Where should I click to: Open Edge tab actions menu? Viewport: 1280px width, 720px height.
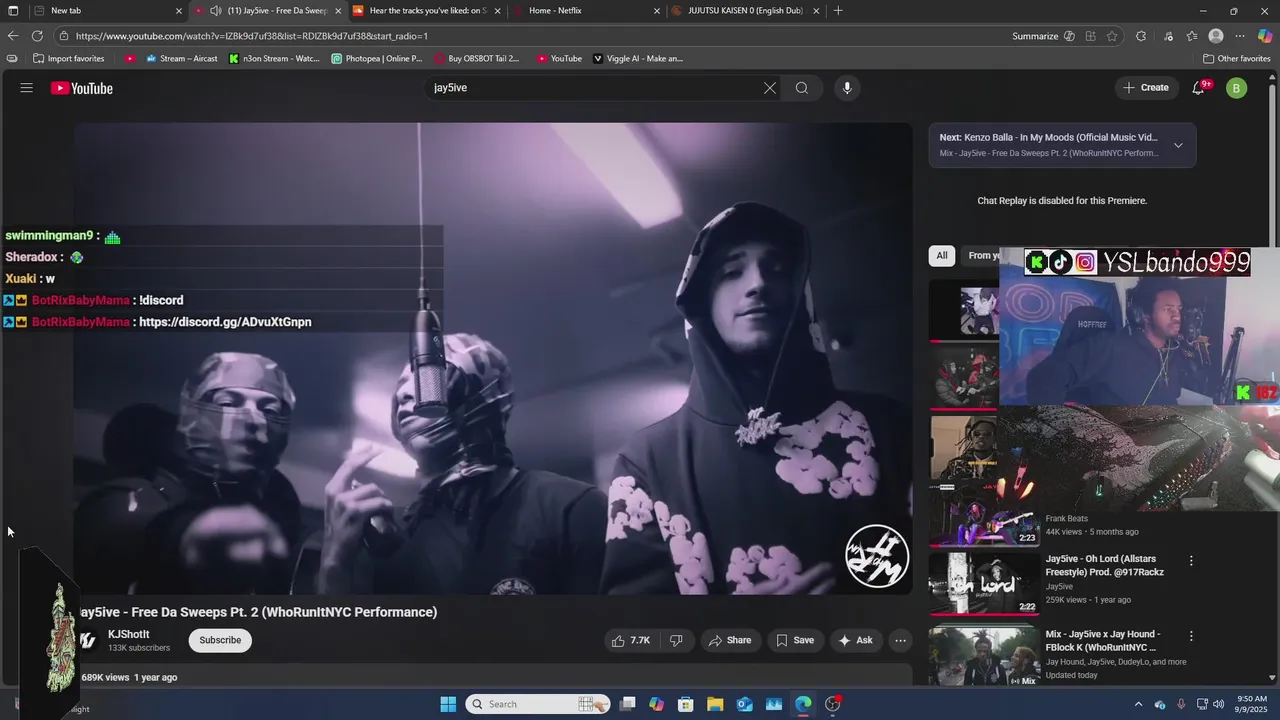pos(13,10)
